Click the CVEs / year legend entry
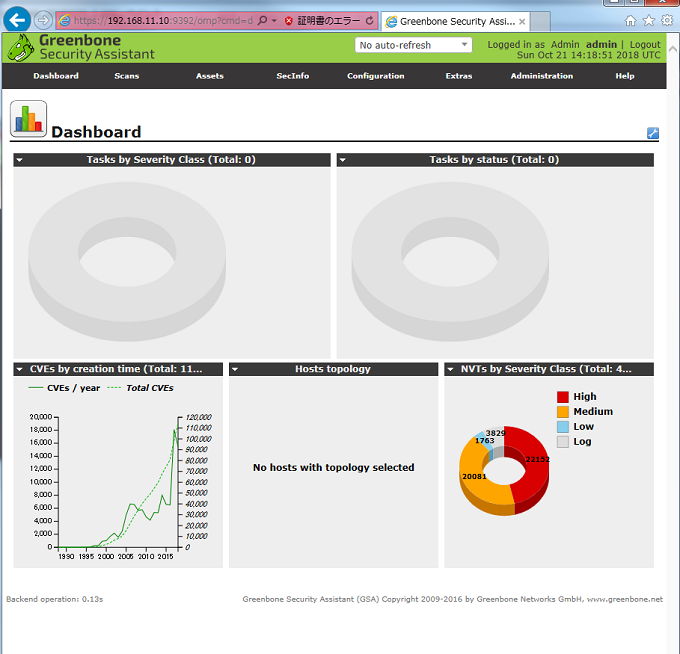Viewport: 680px width, 654px height. coord(64,388)
